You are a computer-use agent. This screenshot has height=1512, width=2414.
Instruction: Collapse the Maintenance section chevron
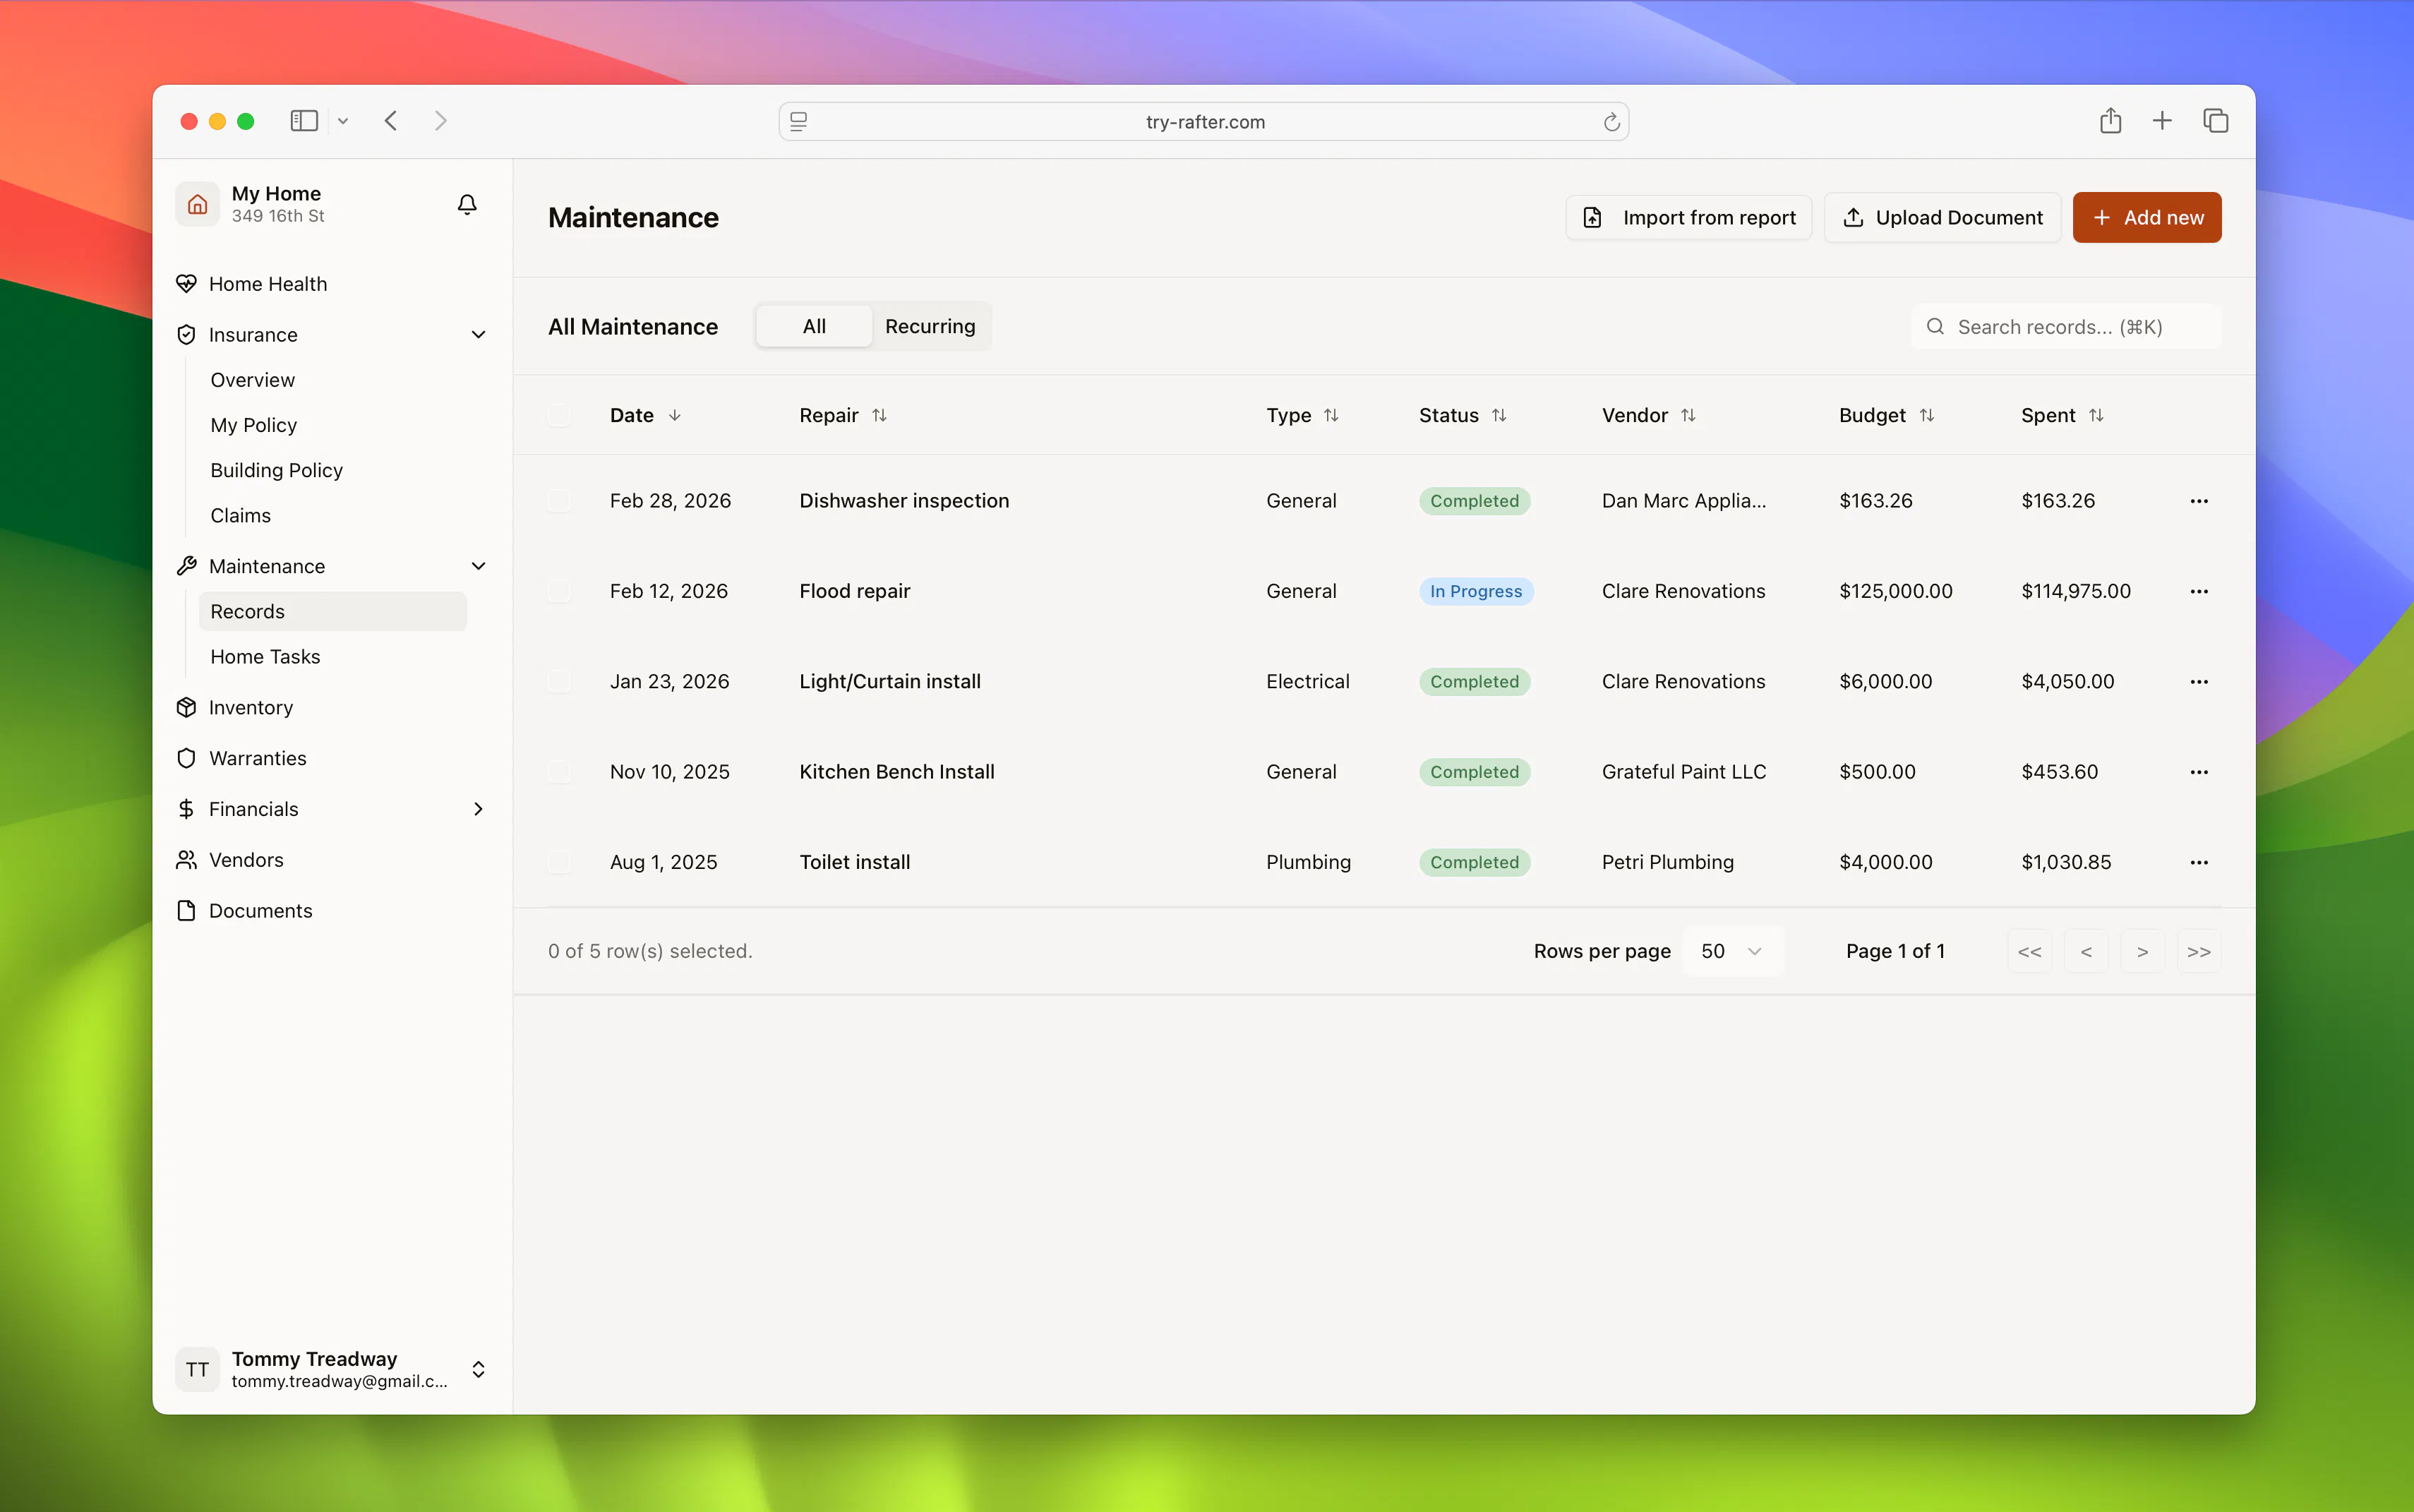pos(478,566)
